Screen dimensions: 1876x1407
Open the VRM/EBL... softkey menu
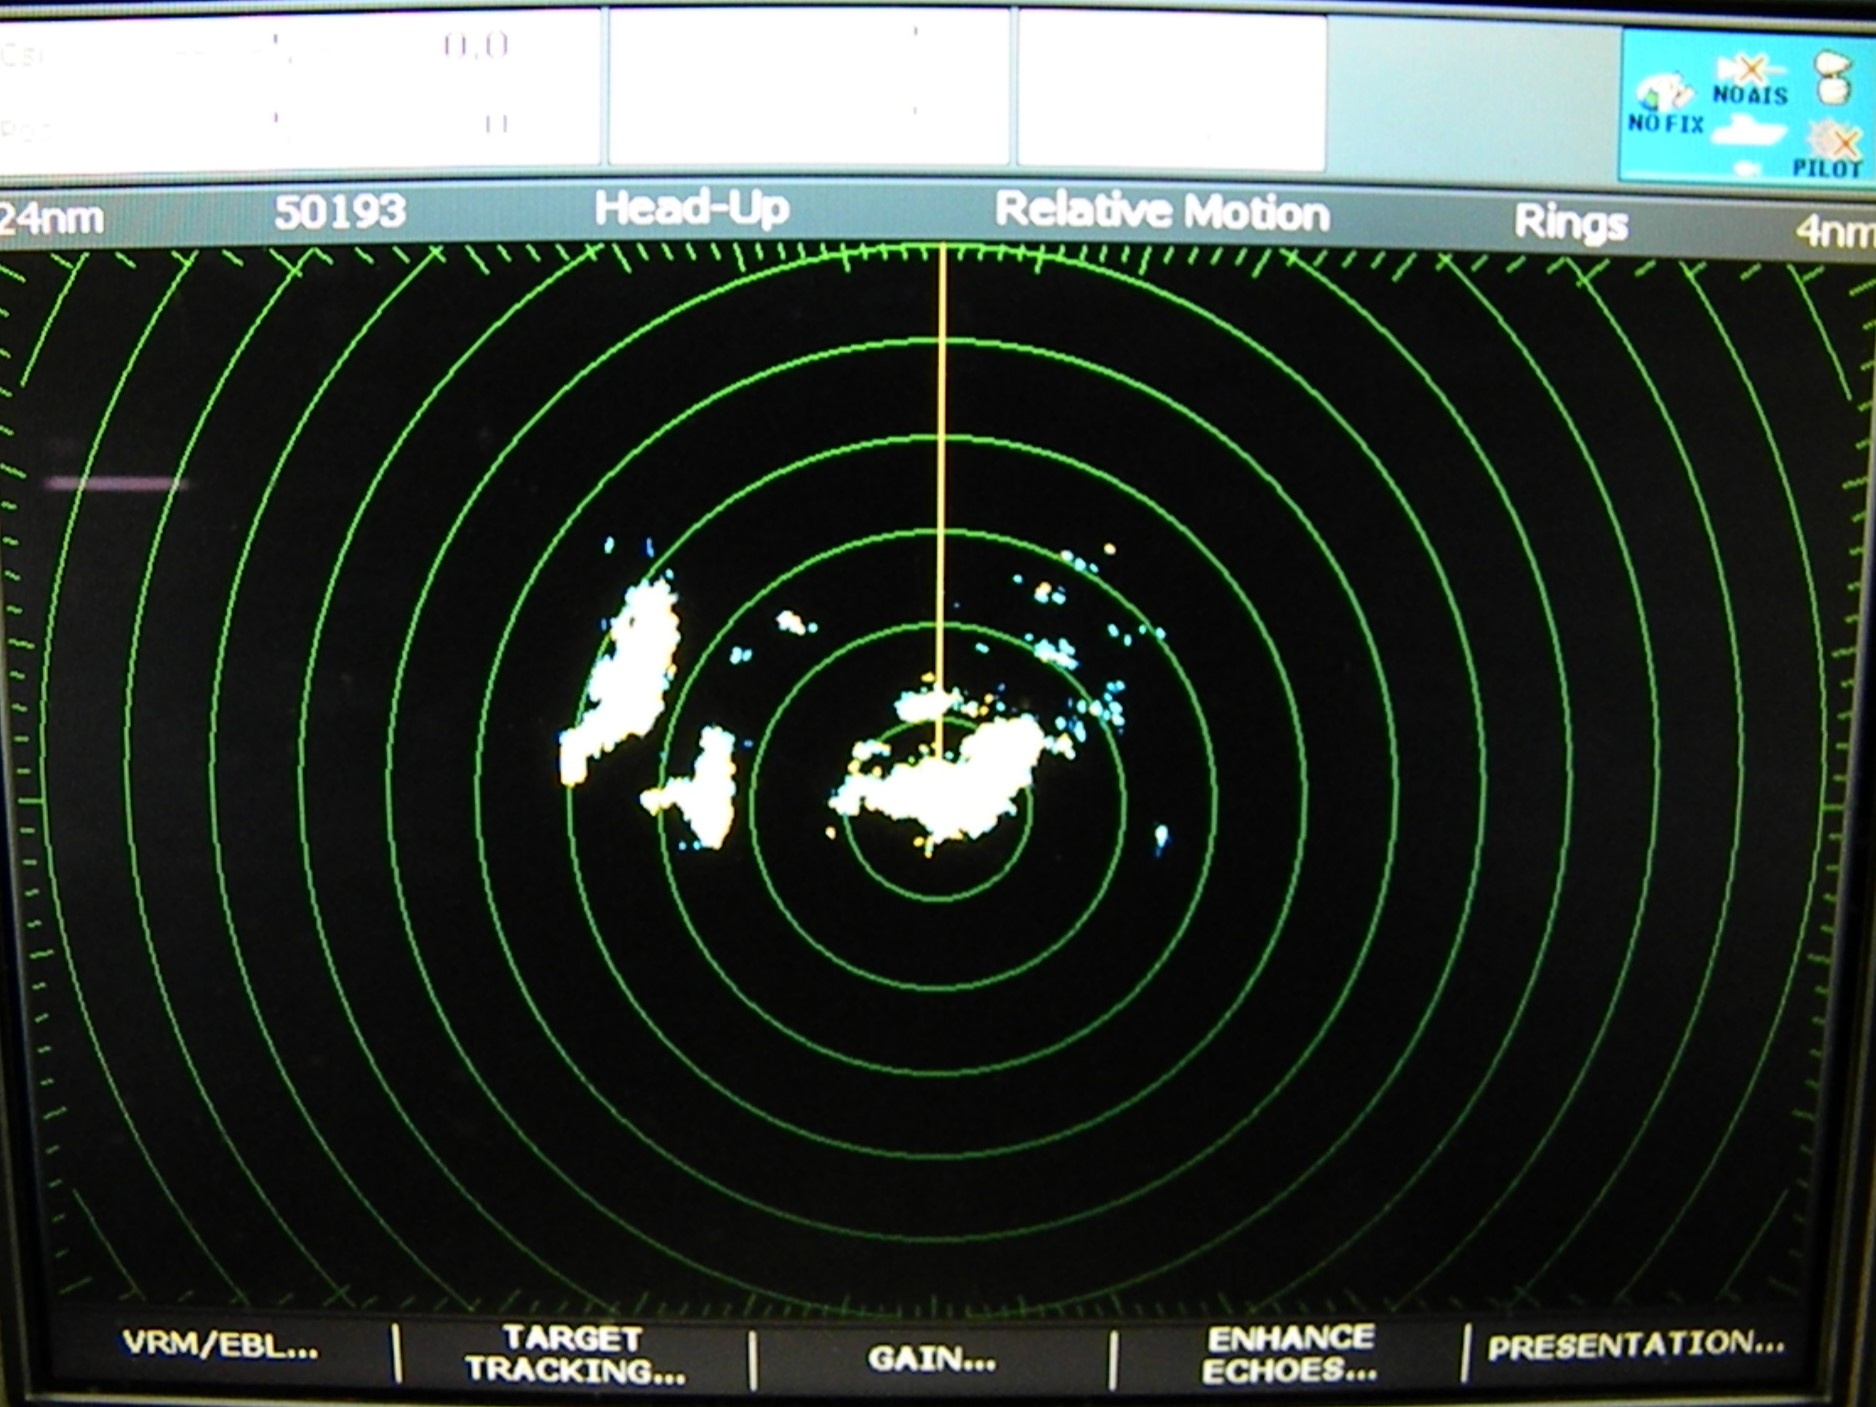pos(220,1346)
